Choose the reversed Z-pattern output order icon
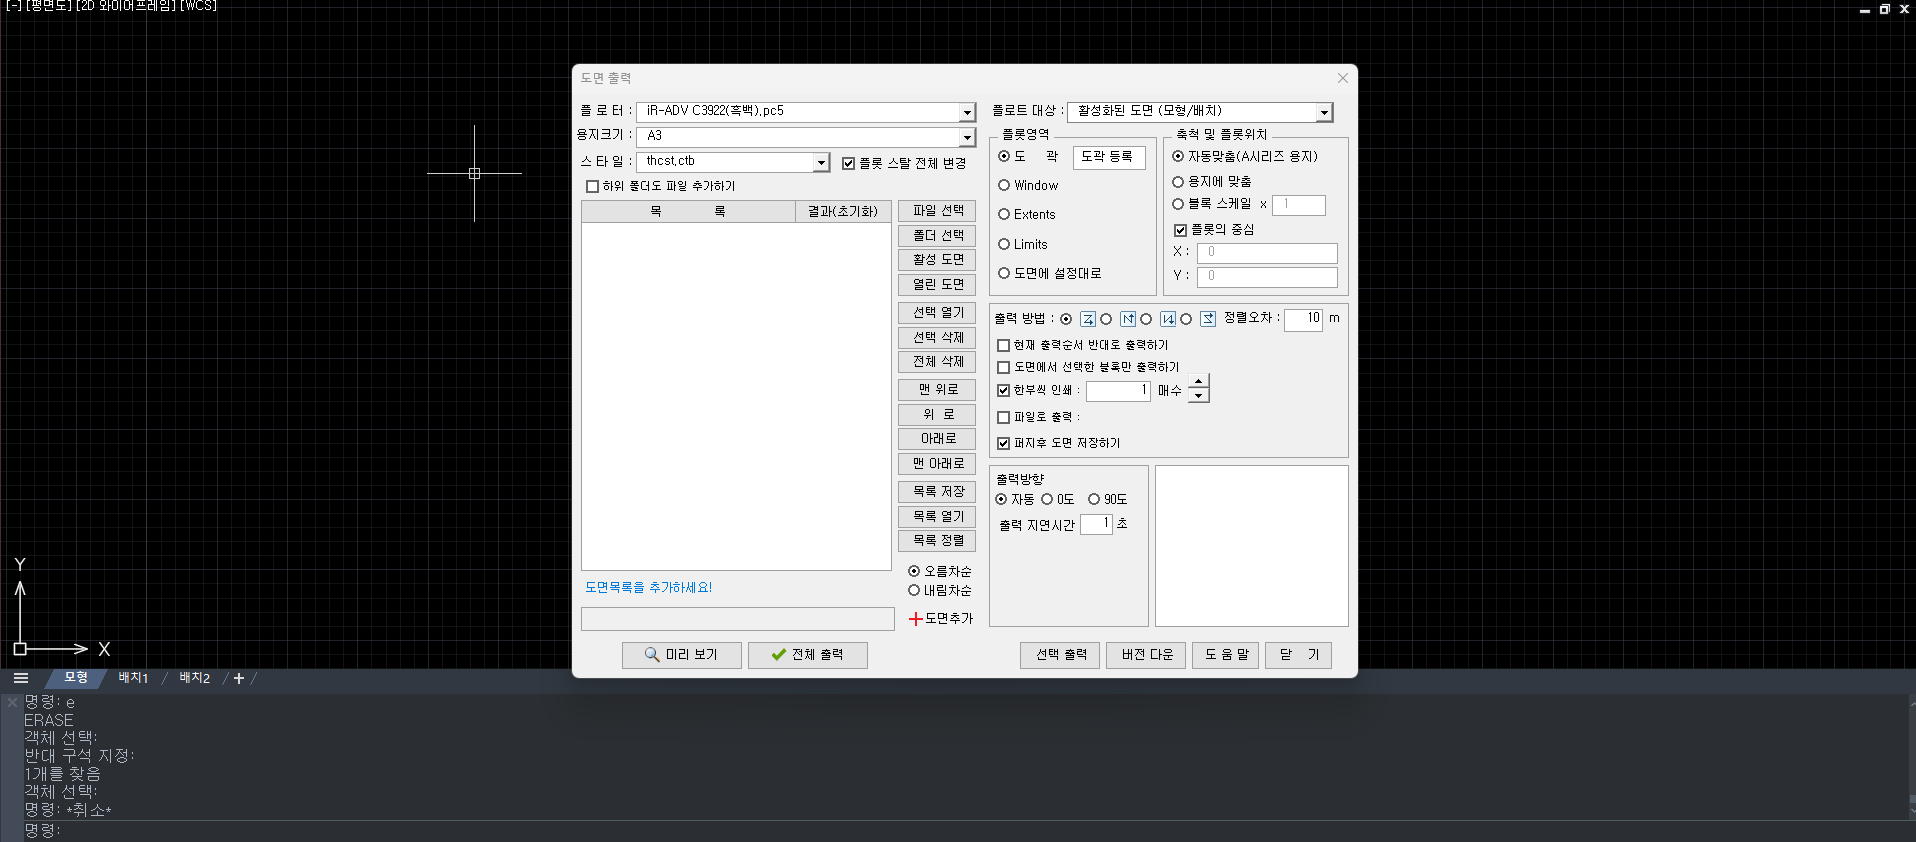Viewport: 1916px width, 842px height. [1208, 319]
